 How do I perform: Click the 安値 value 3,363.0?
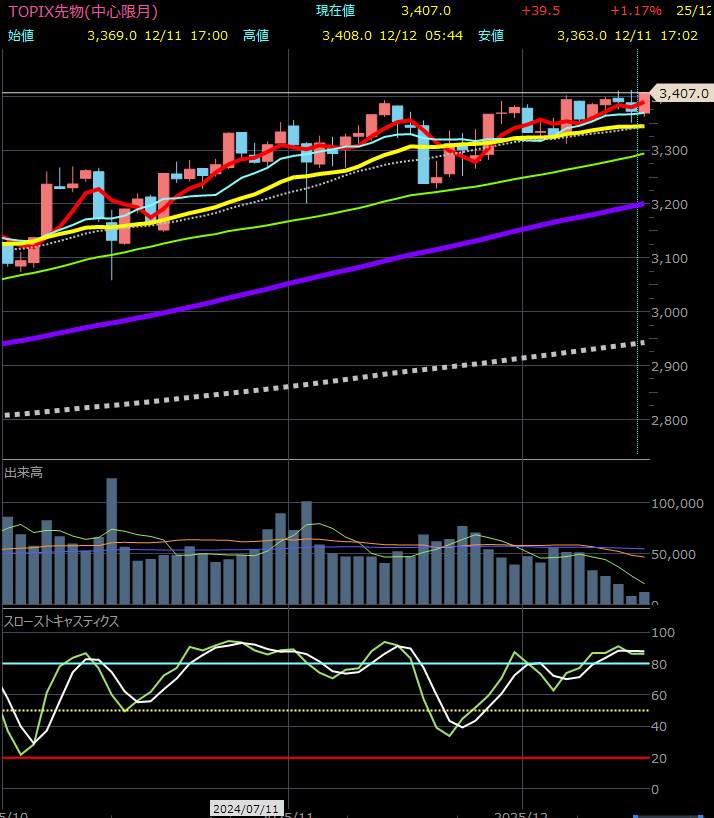(582, 35)
